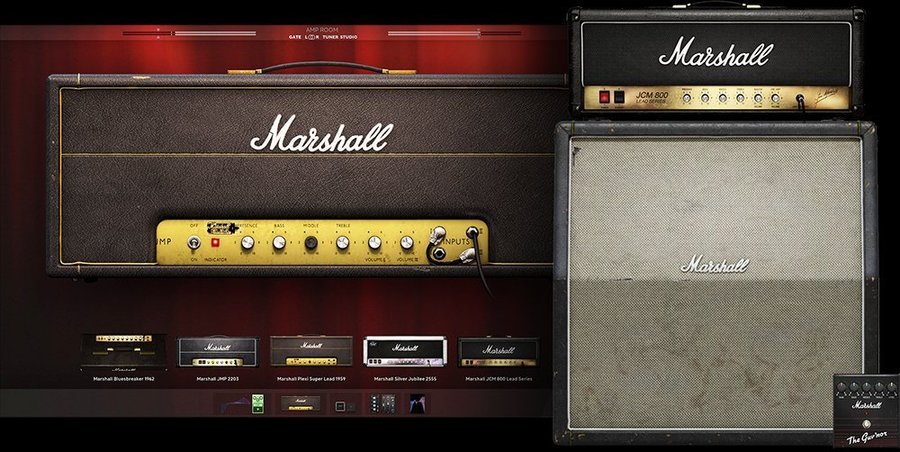This screenshot has height=452, width=900.
Task: Click The Guv'nor pedal name
Action: point(867,438)
